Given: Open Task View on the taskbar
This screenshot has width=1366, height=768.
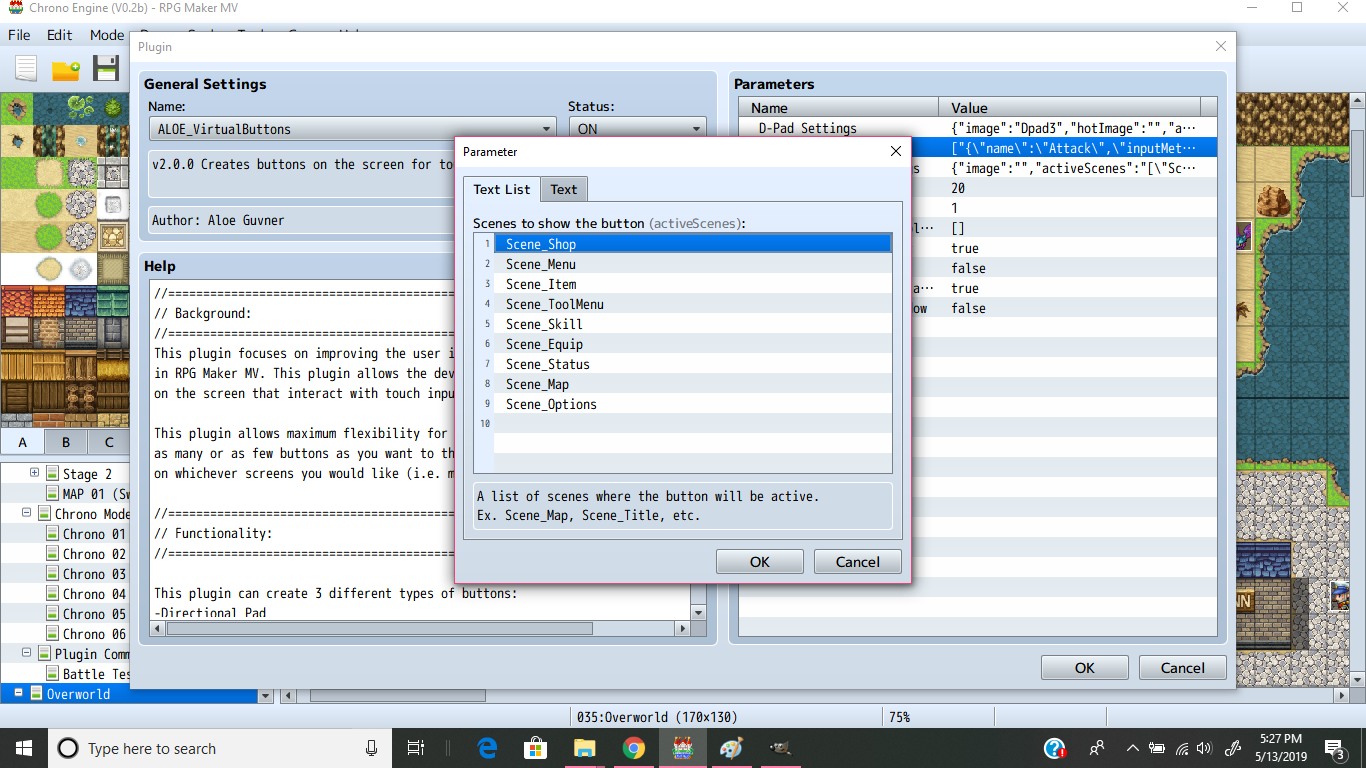Looking at the screenshot, I should [415, 748].
